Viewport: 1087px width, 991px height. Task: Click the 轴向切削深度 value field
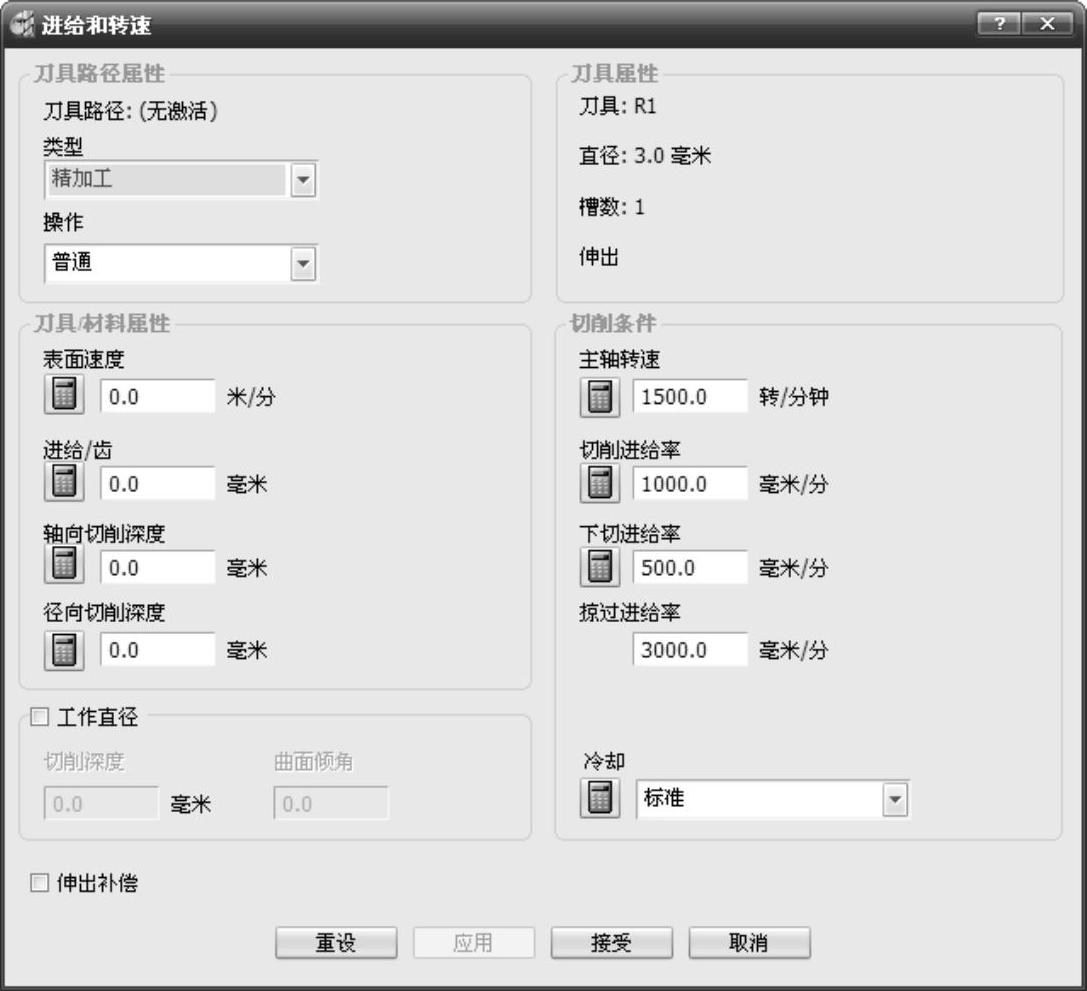pos(158,568)
